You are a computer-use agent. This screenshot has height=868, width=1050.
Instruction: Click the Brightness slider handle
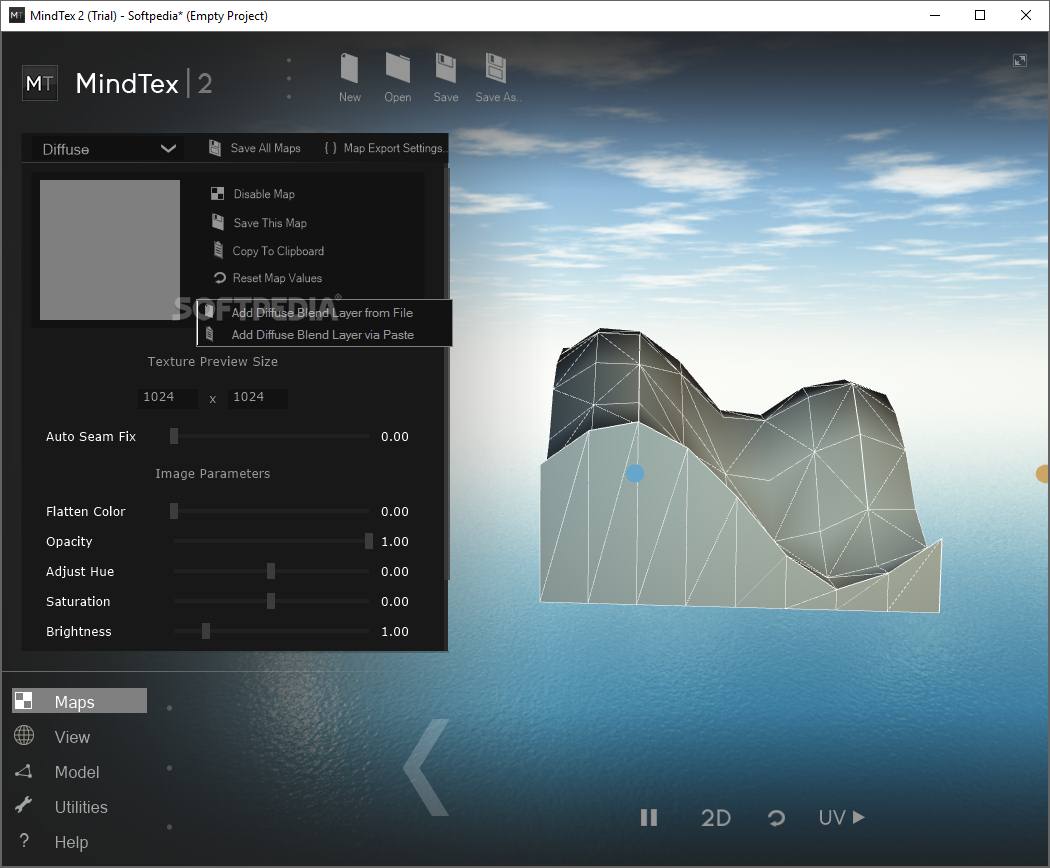pos(206,631)
